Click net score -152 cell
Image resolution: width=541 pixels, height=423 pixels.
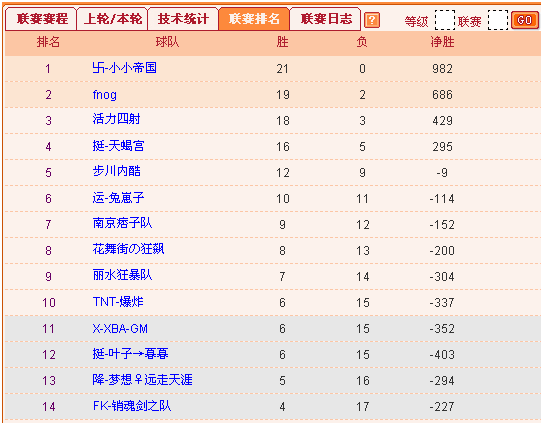point(442,225)
